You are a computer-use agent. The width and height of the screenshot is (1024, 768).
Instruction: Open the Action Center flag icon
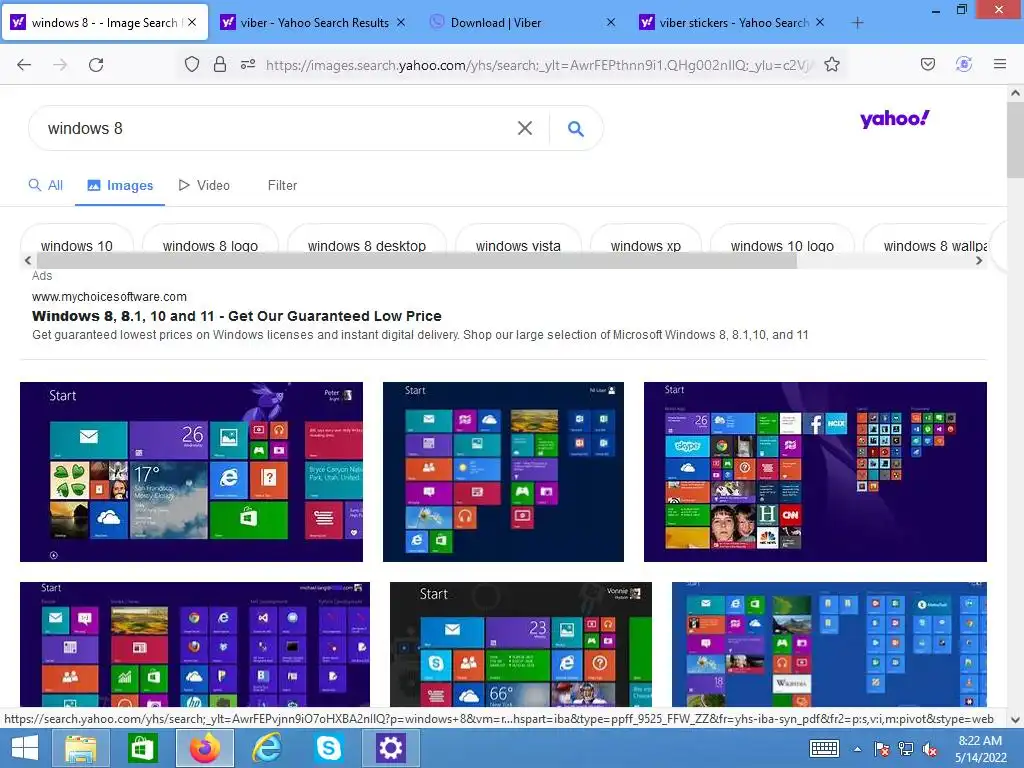point(882,749)
